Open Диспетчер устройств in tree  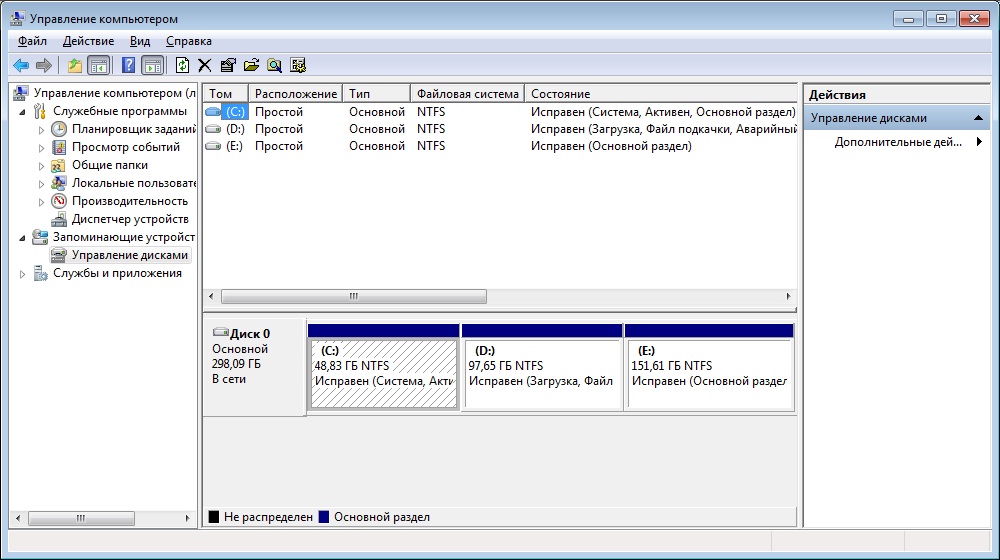pos(130,219)
